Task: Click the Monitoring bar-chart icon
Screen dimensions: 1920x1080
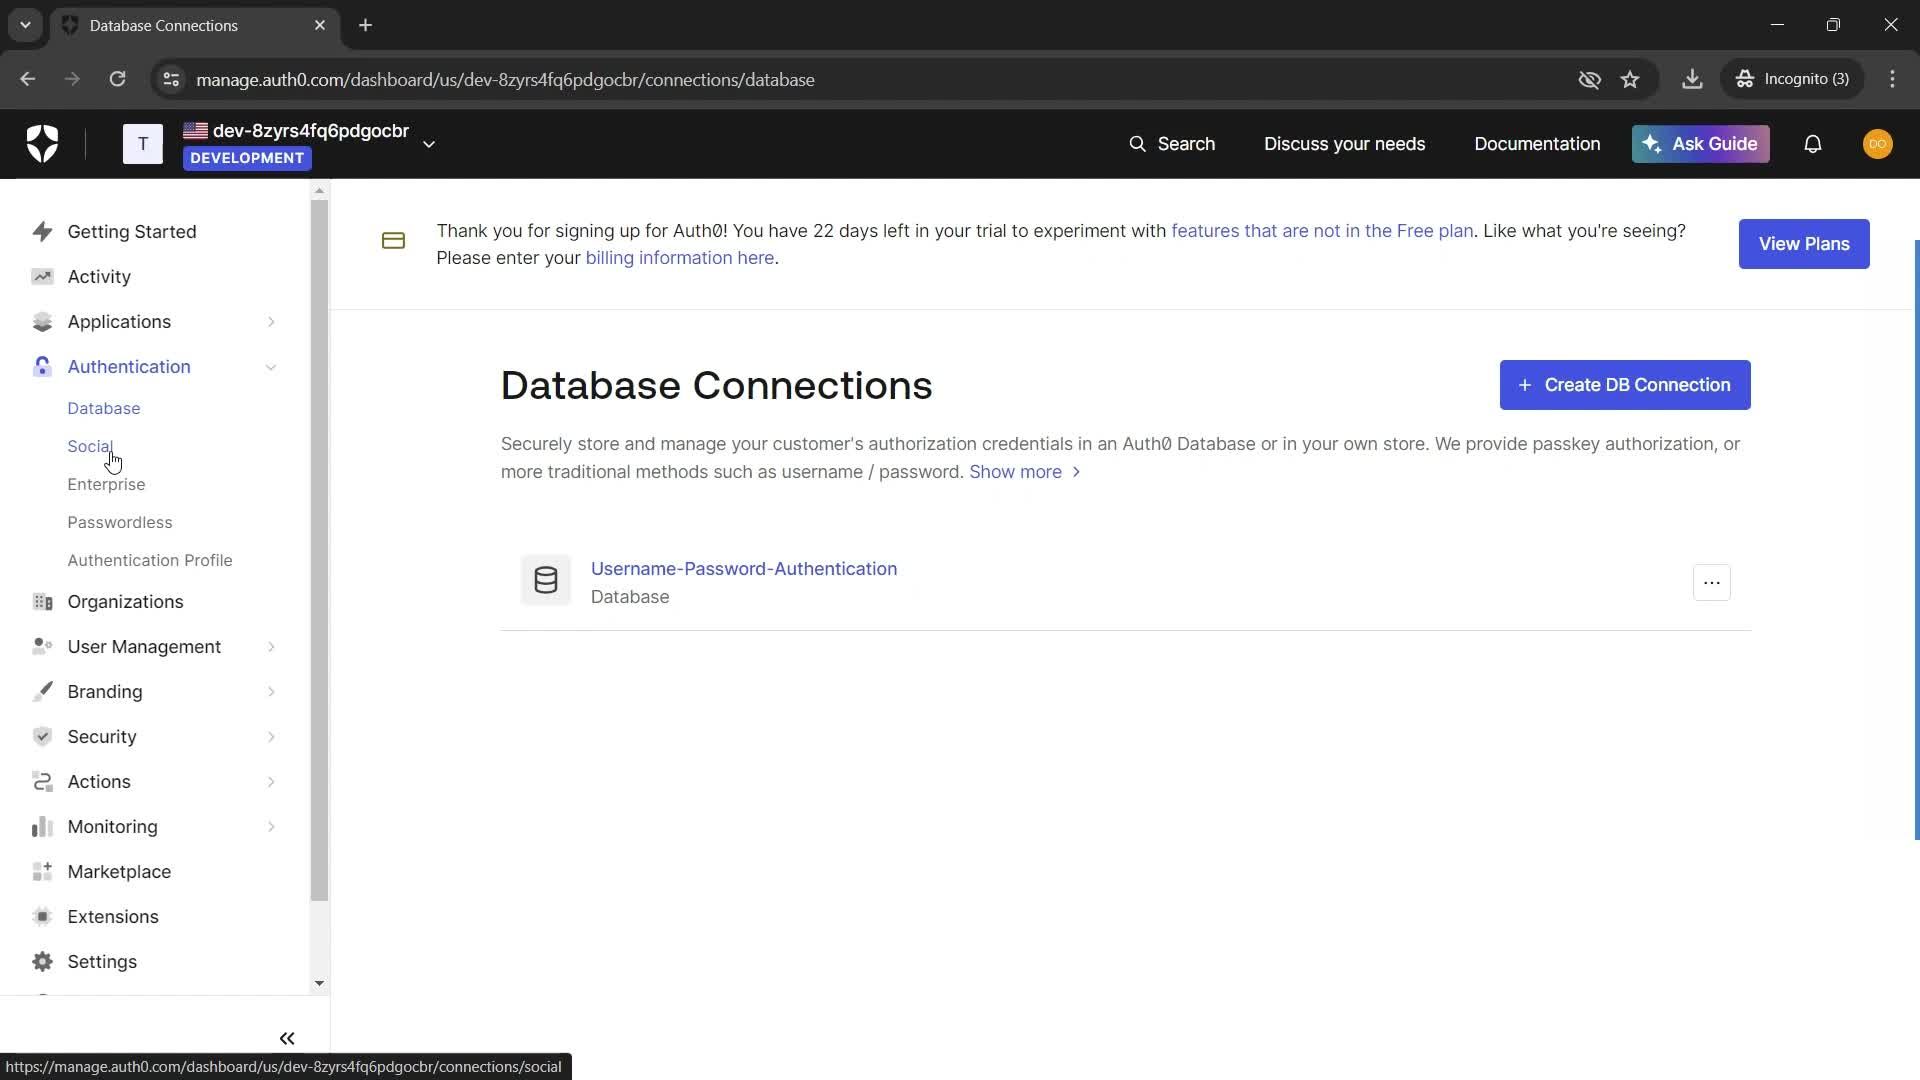Action: pyautogui.click(x=42, y=827)
